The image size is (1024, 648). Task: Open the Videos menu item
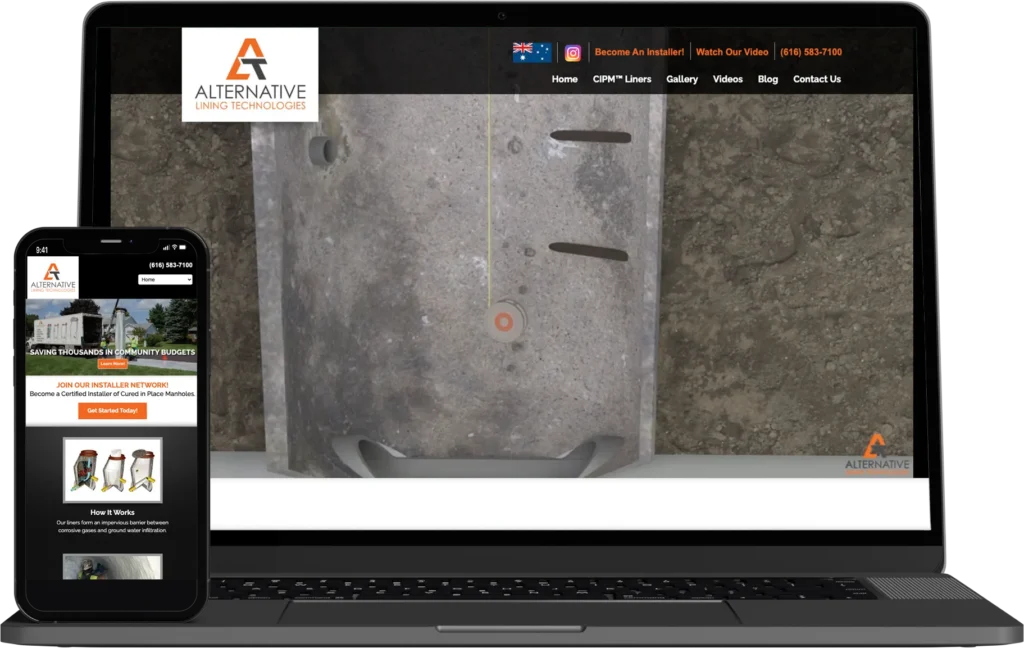(x=727, y=79)
